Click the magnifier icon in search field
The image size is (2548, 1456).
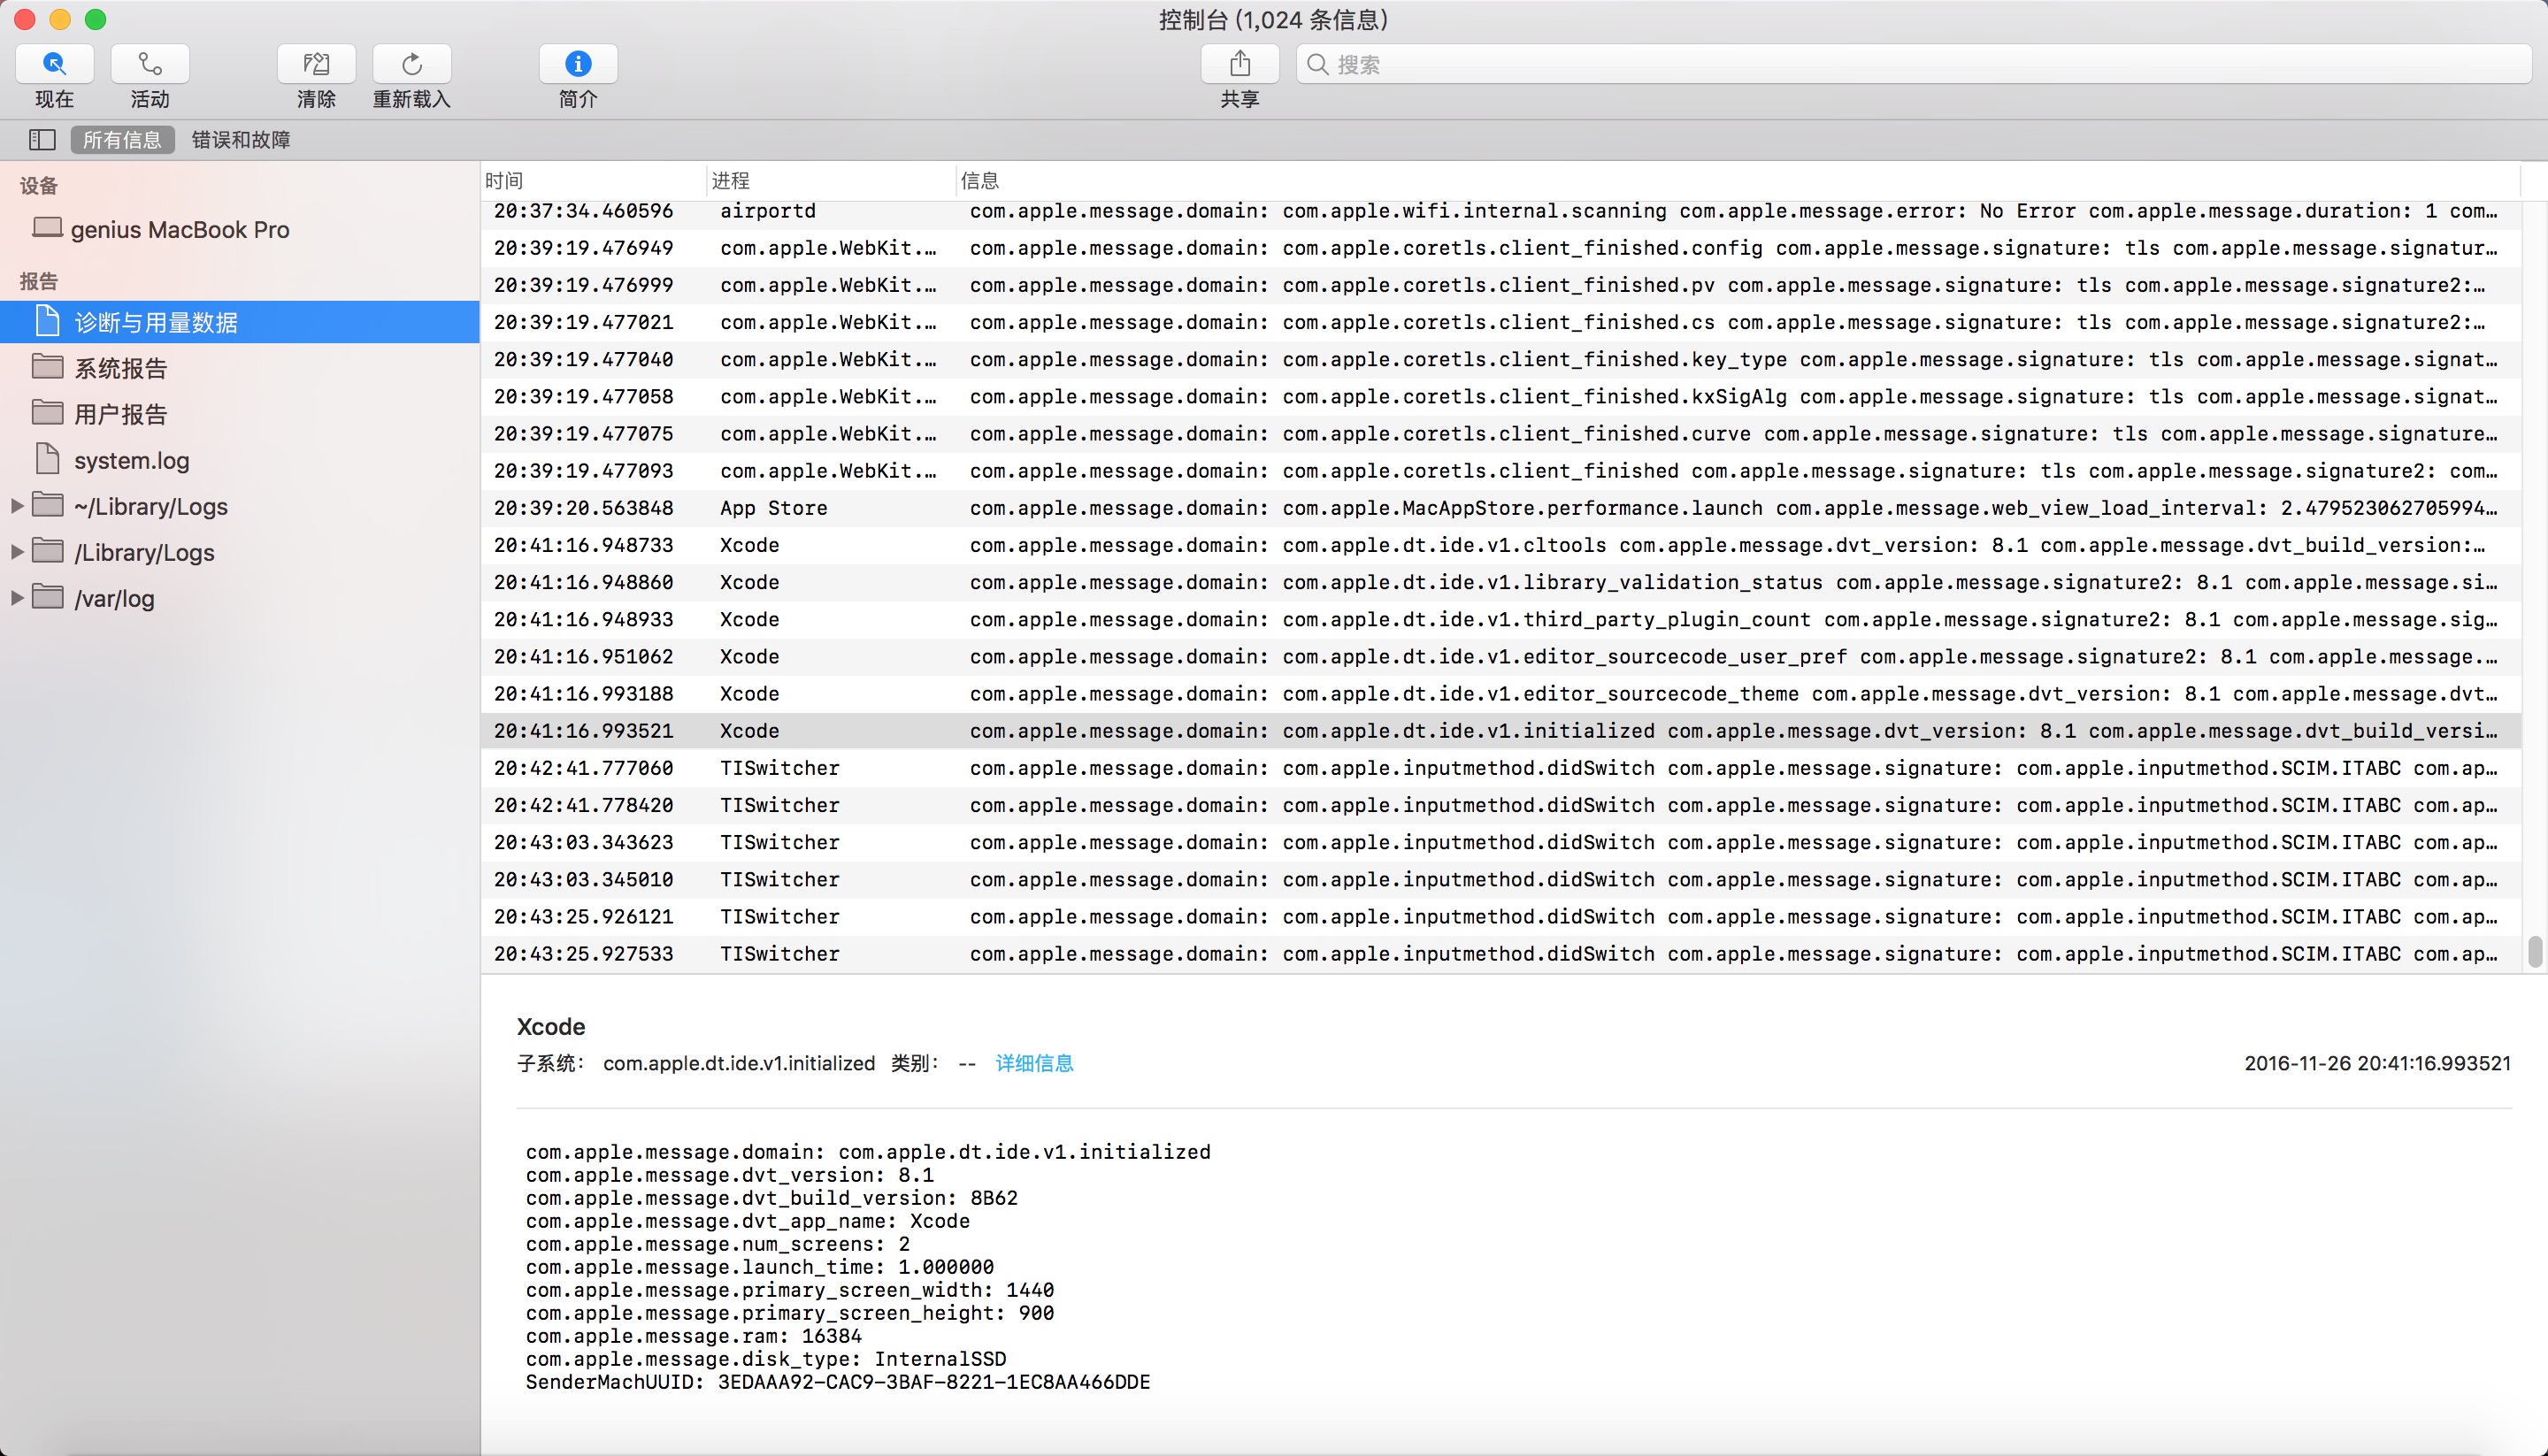tap(1318, 65)
